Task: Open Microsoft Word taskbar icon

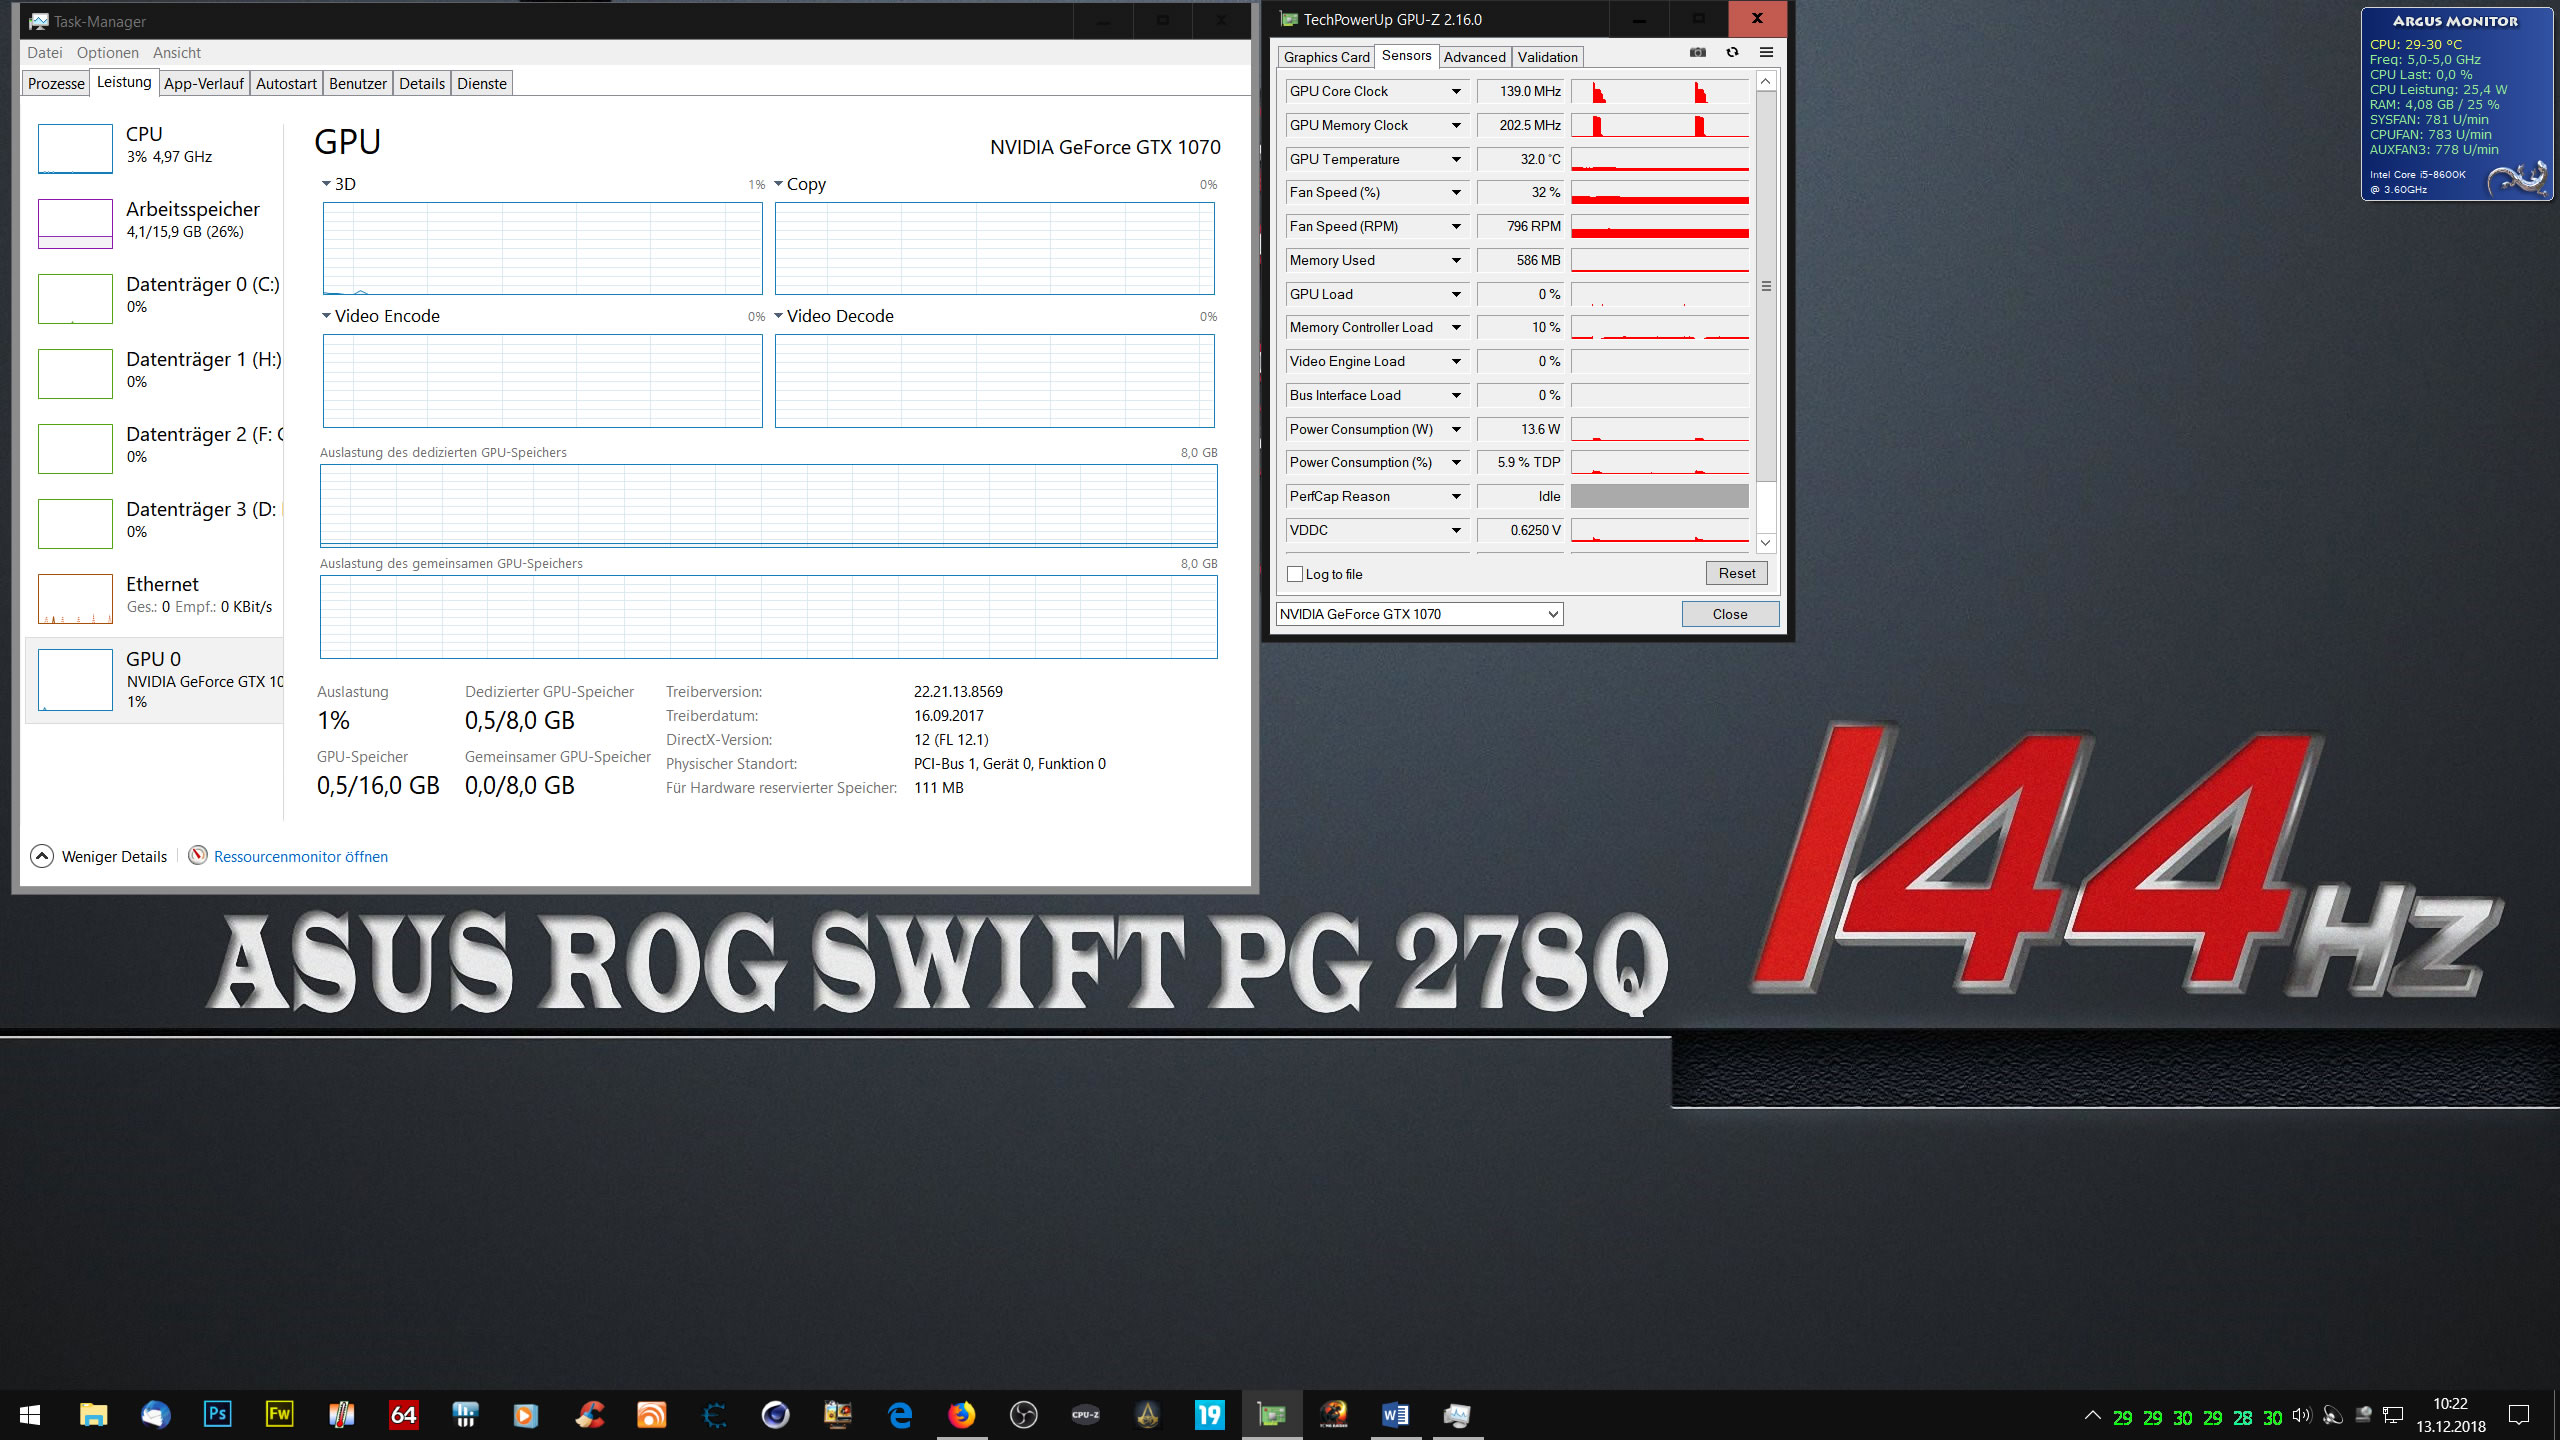Action: (1394, 1414)
